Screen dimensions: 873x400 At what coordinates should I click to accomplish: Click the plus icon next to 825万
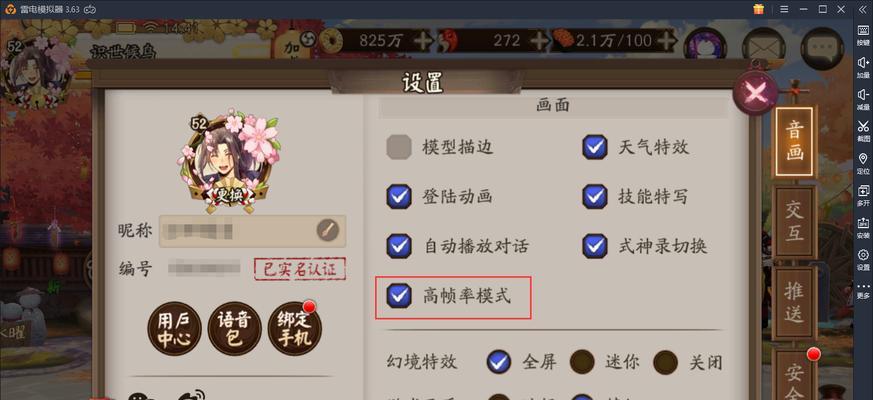(x=423, y=41)
